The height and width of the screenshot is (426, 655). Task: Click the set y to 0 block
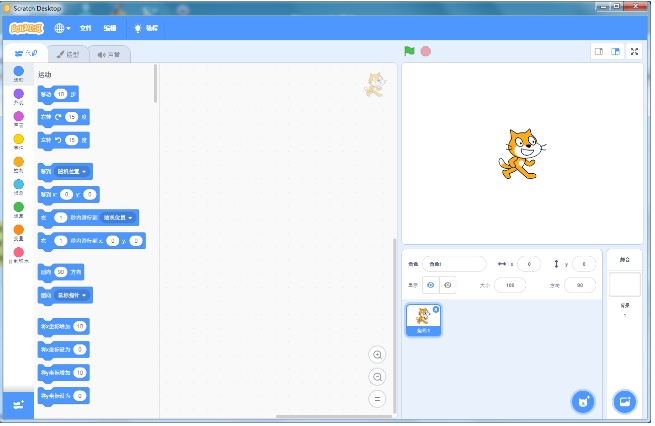pos(63,396)
